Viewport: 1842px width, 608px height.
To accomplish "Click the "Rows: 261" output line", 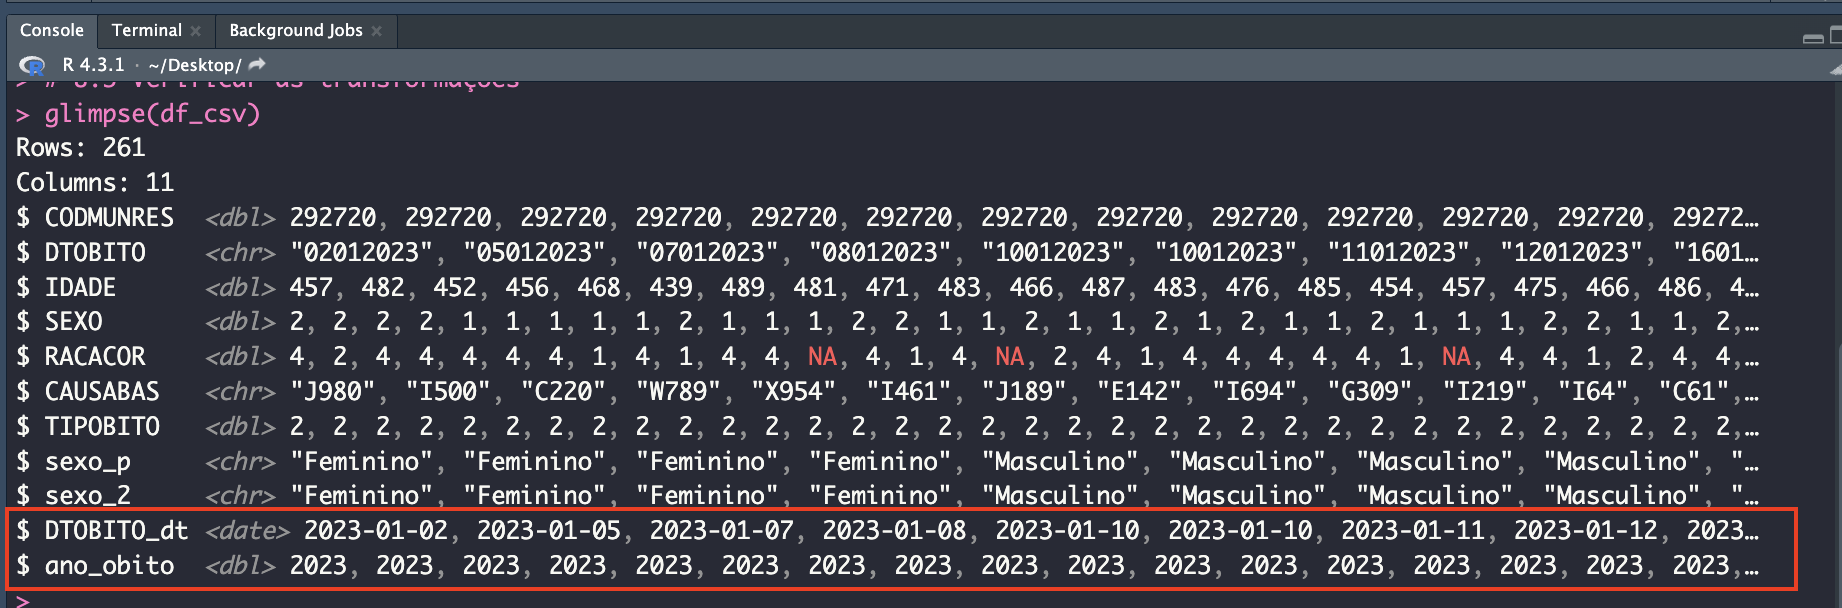I will pos(80,148).
